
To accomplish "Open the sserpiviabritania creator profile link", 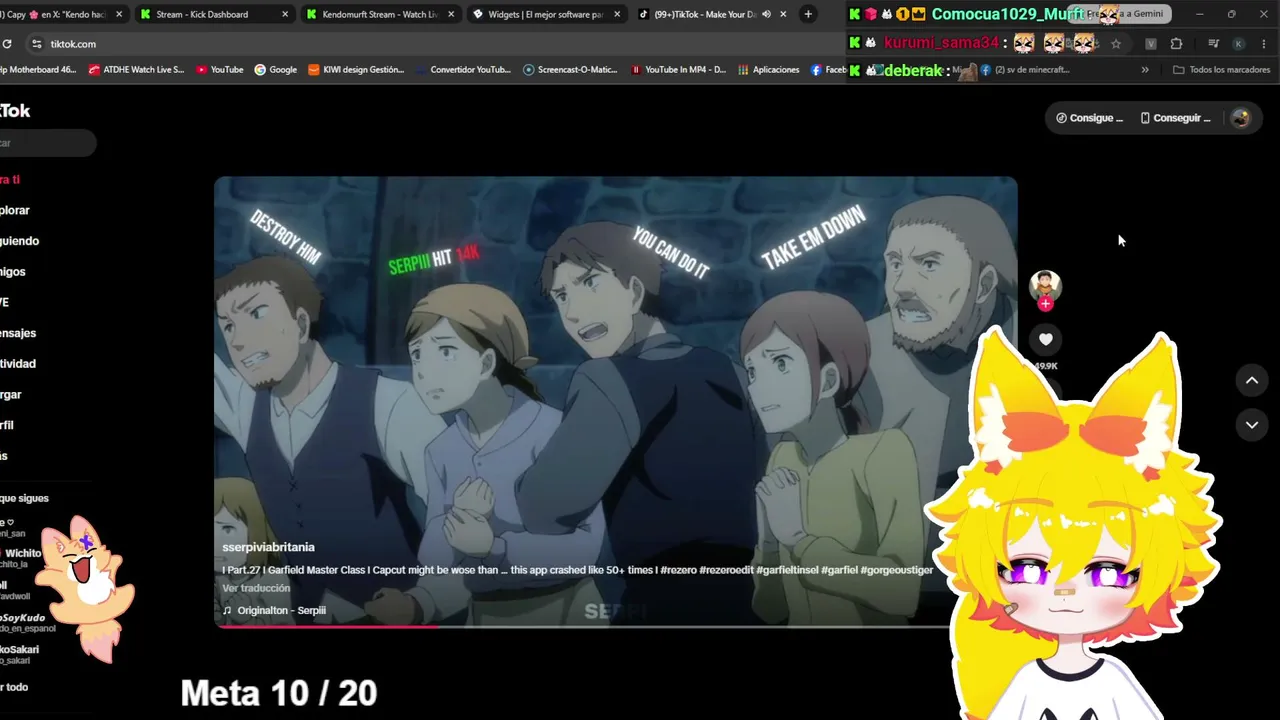I will point(268,547).
